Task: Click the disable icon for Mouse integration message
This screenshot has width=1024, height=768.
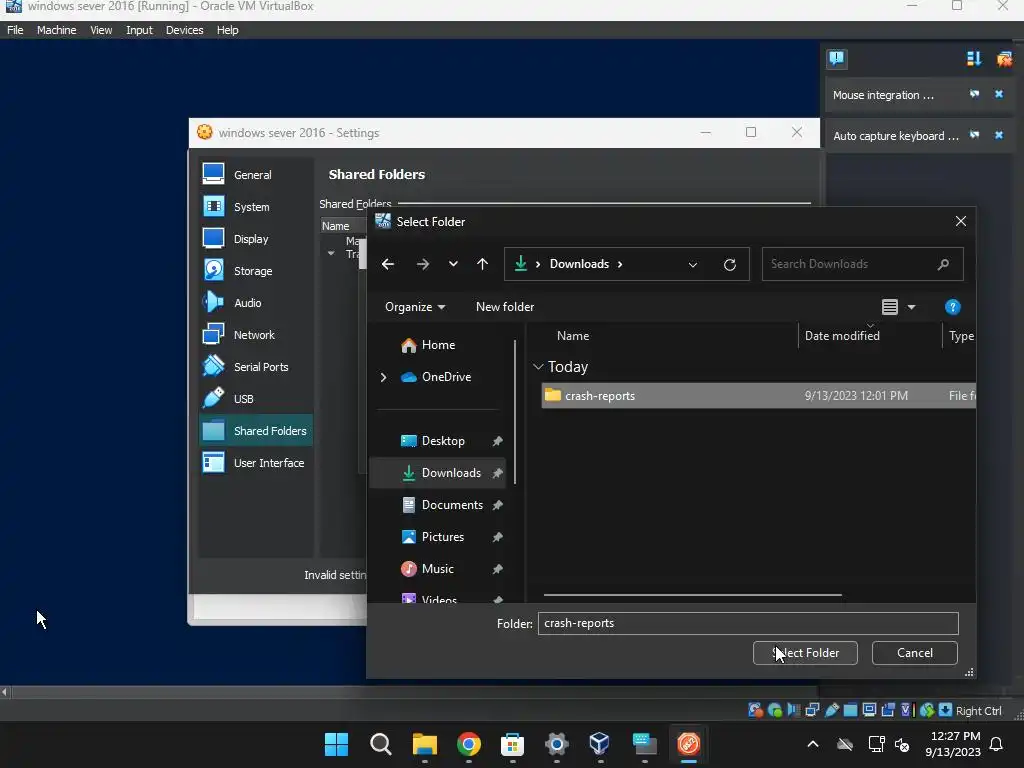Action: [x=974, y=95]
